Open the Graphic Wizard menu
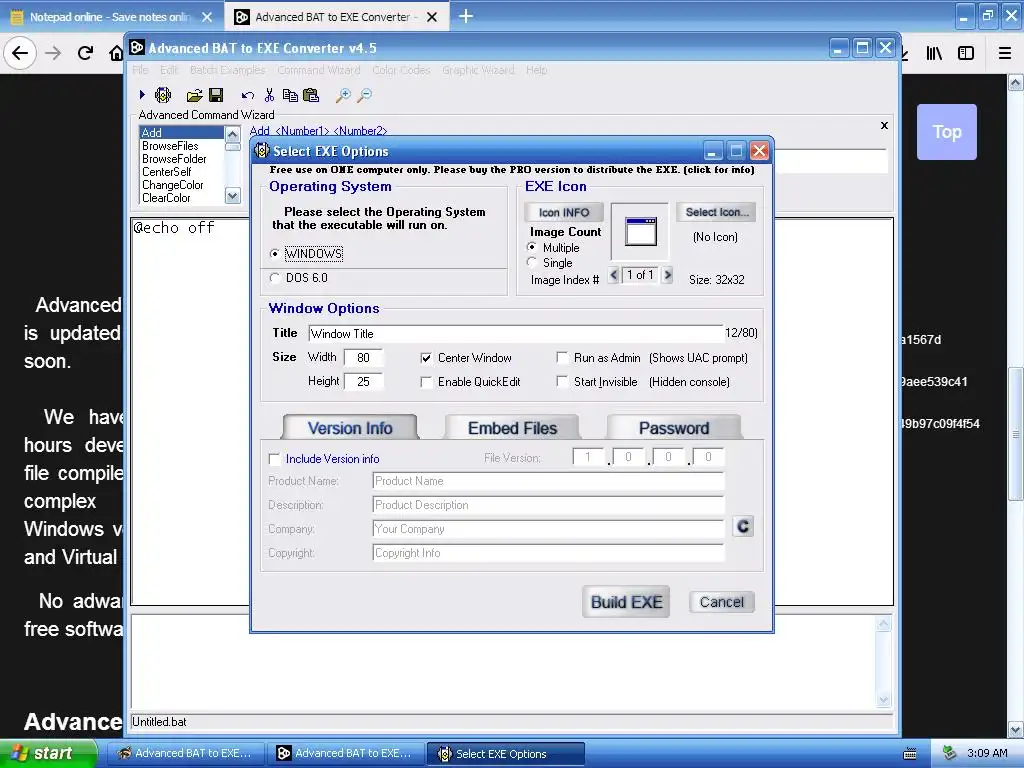 [x=478, y=70]
